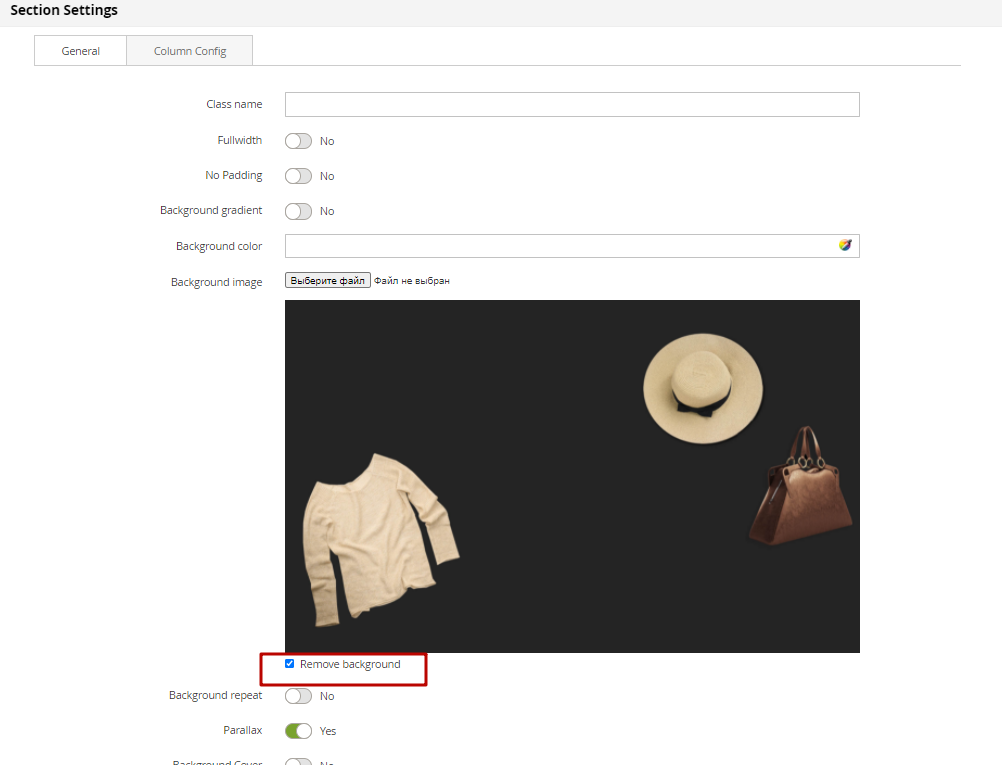
Task: Enable the Fullwidth toggle
Action: pos(298,141)
